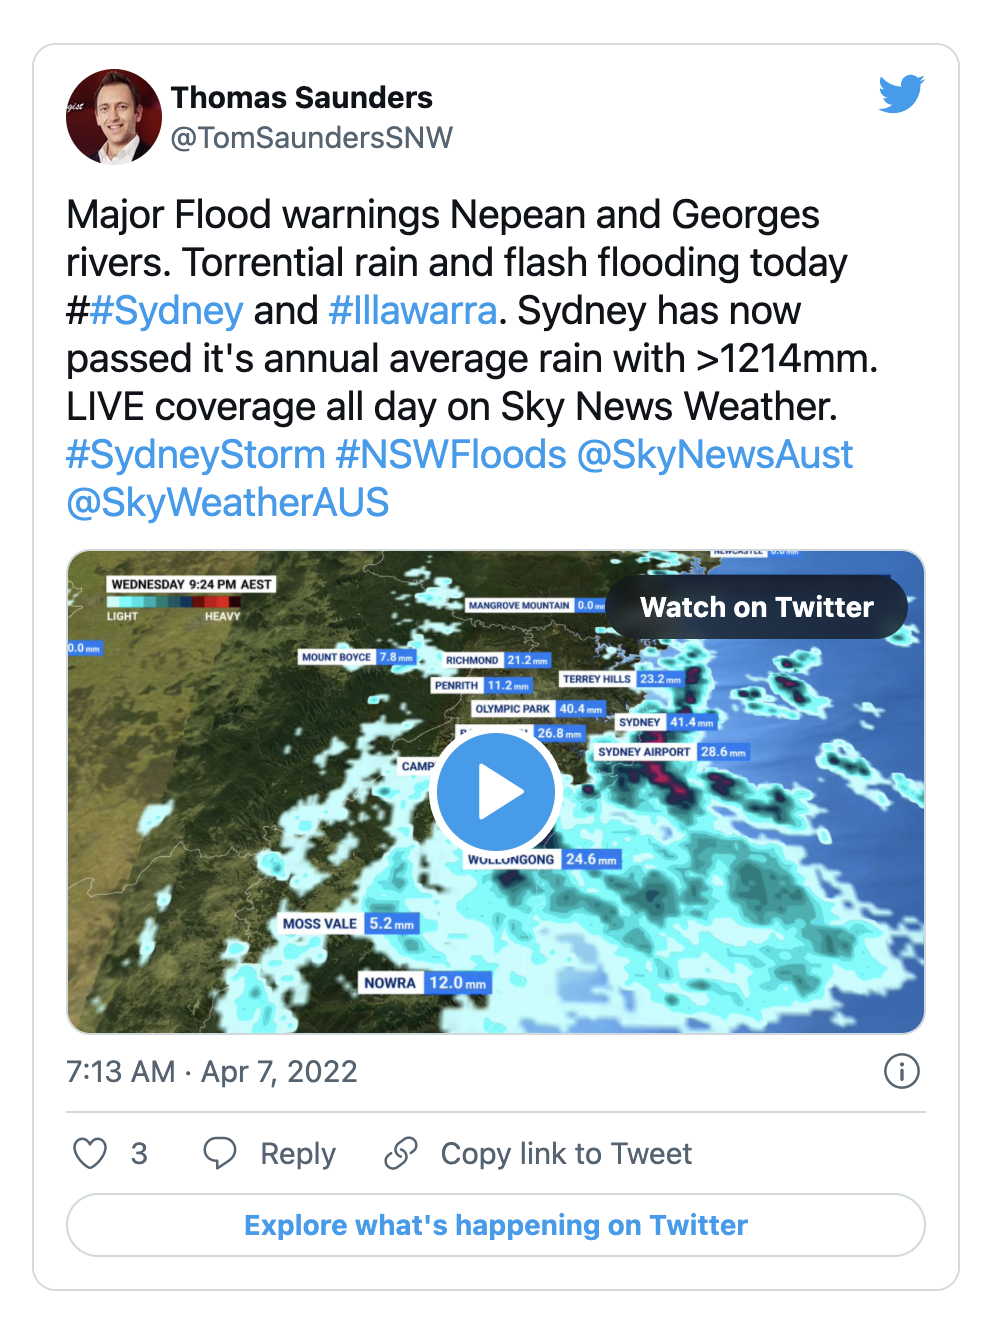The image size is (990, 1332).
Task: Click Watch on Twitter button
Action: (757, 607)
